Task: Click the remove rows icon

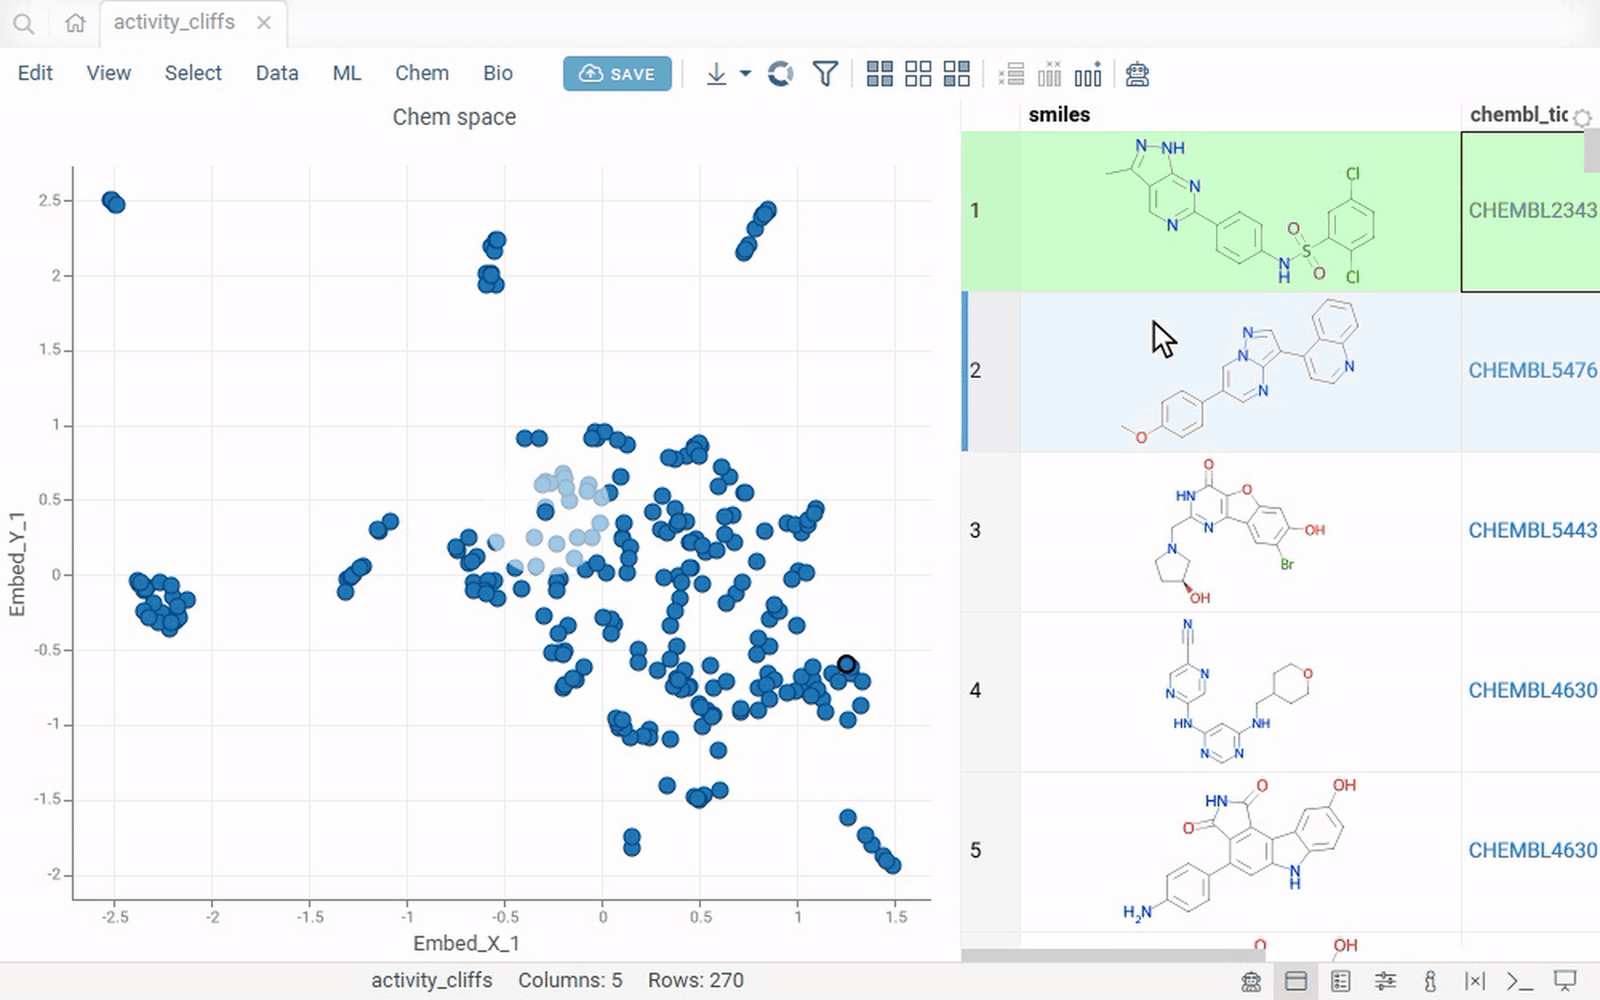Action: [x=1011, y=74]
